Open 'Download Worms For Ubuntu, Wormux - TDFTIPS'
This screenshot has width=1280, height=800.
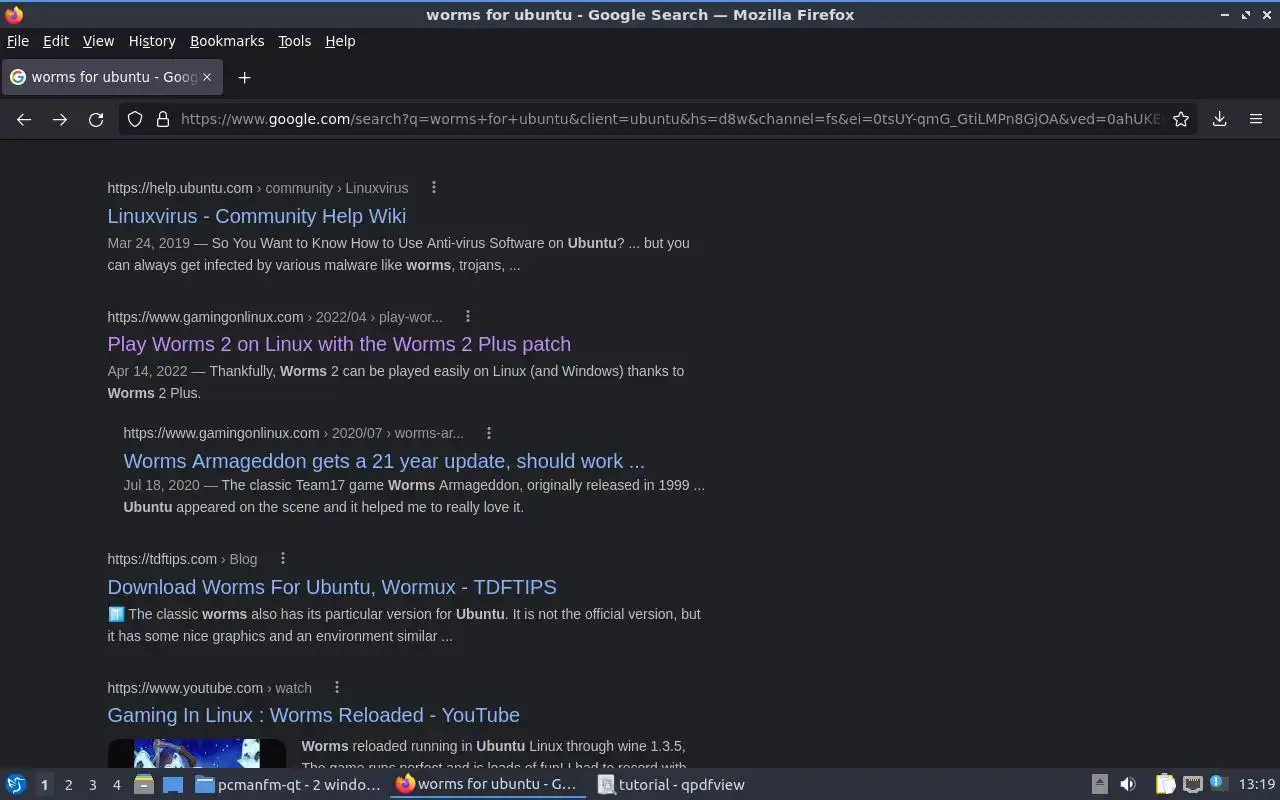pyautogui.click(x=332, y=587)
